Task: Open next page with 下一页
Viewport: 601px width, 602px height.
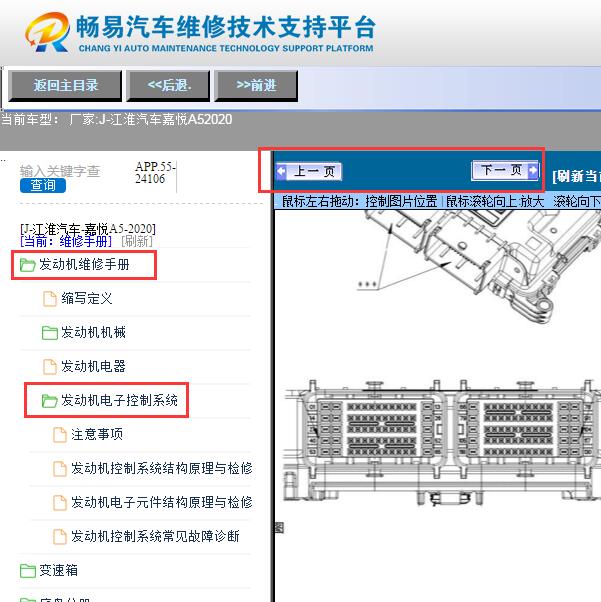Action: (505, 170)
